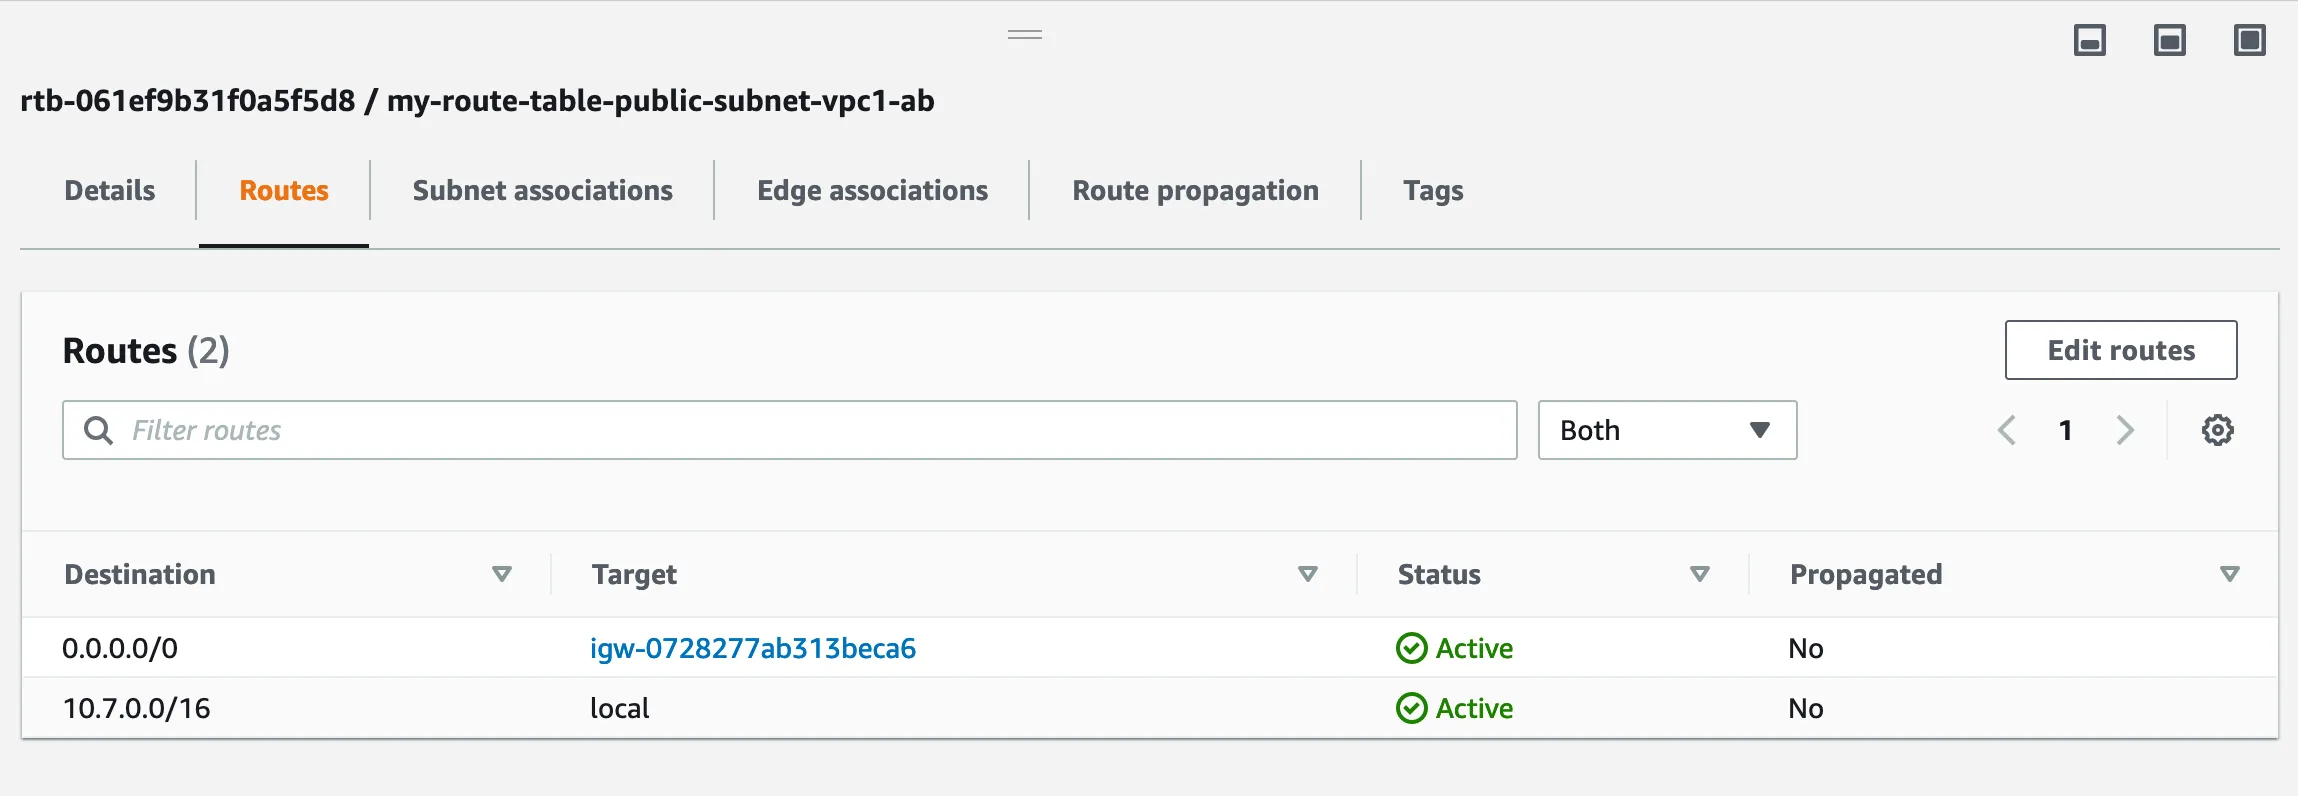This screenshot has width=2298, height=796.
Task: Open the Both filter dropdown
Action: (x=1667, y=430)
